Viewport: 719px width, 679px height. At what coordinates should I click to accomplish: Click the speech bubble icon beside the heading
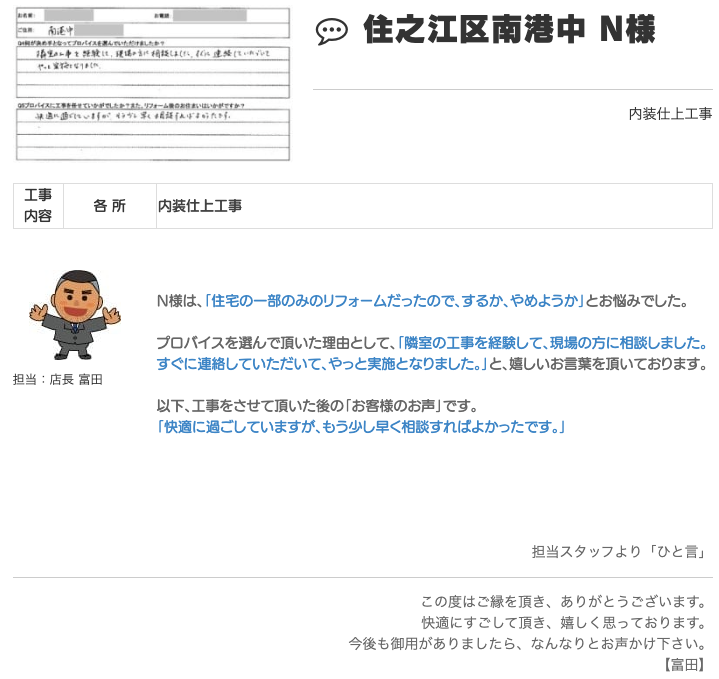331,32
